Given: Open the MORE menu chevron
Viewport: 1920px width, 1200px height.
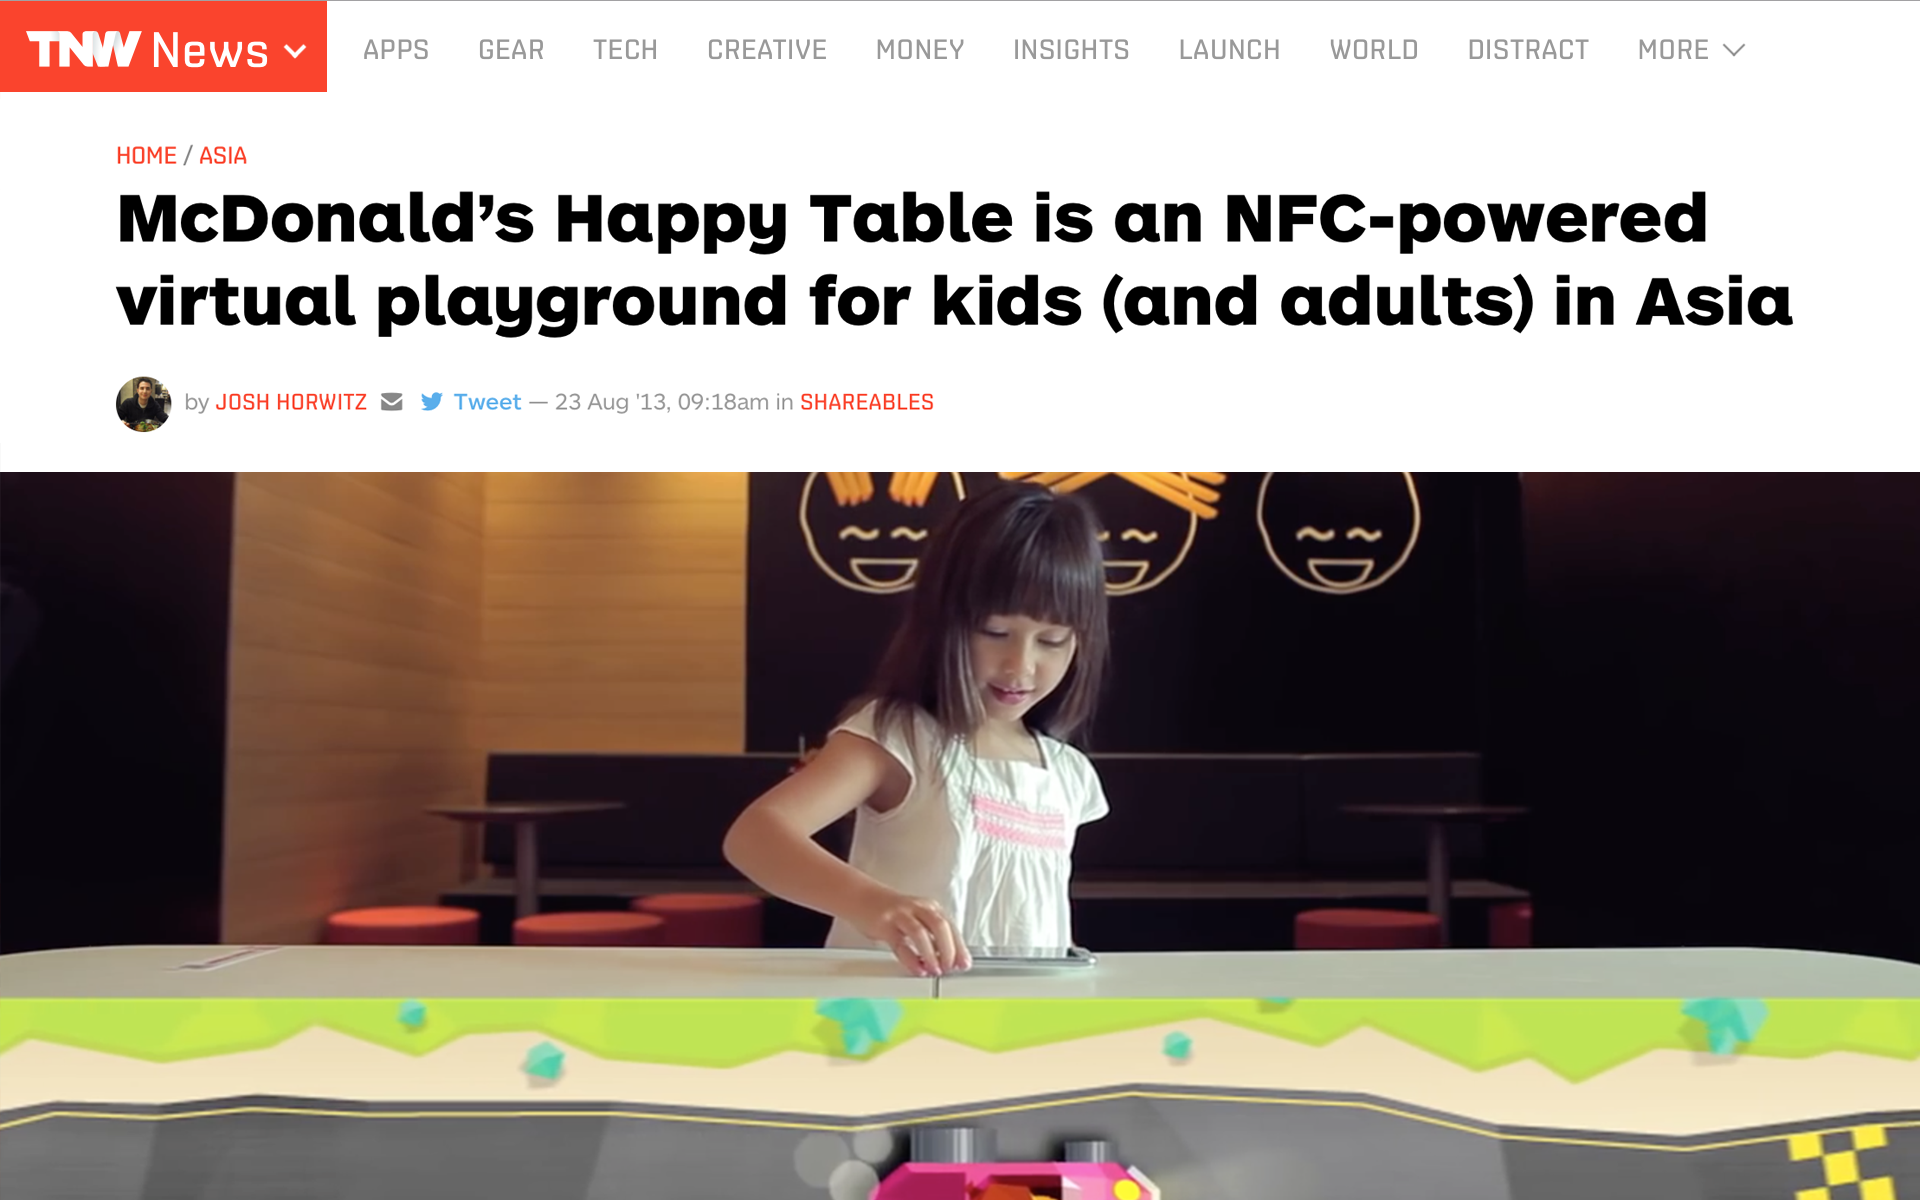Looking at the screenshot, I should tap(1734, 50).
